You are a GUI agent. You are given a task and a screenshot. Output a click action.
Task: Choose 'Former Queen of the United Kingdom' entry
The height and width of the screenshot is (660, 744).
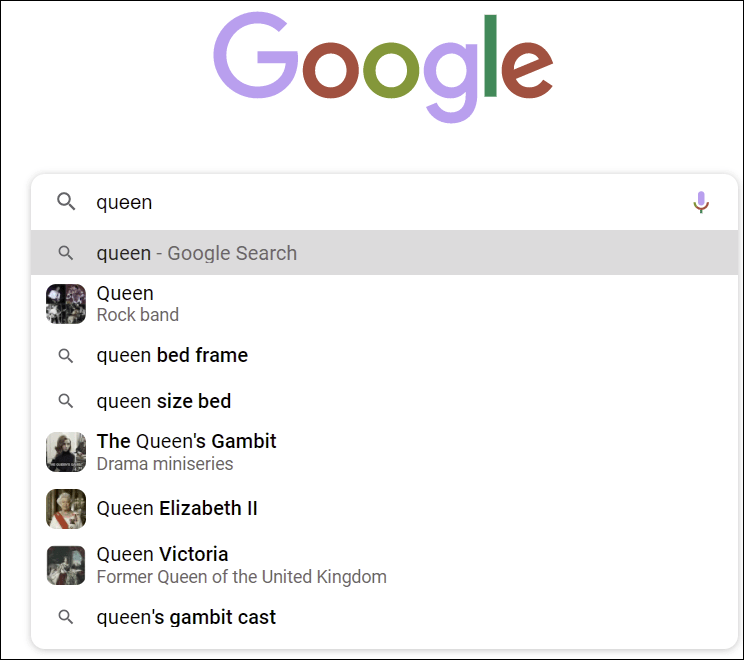click(242, 577)
